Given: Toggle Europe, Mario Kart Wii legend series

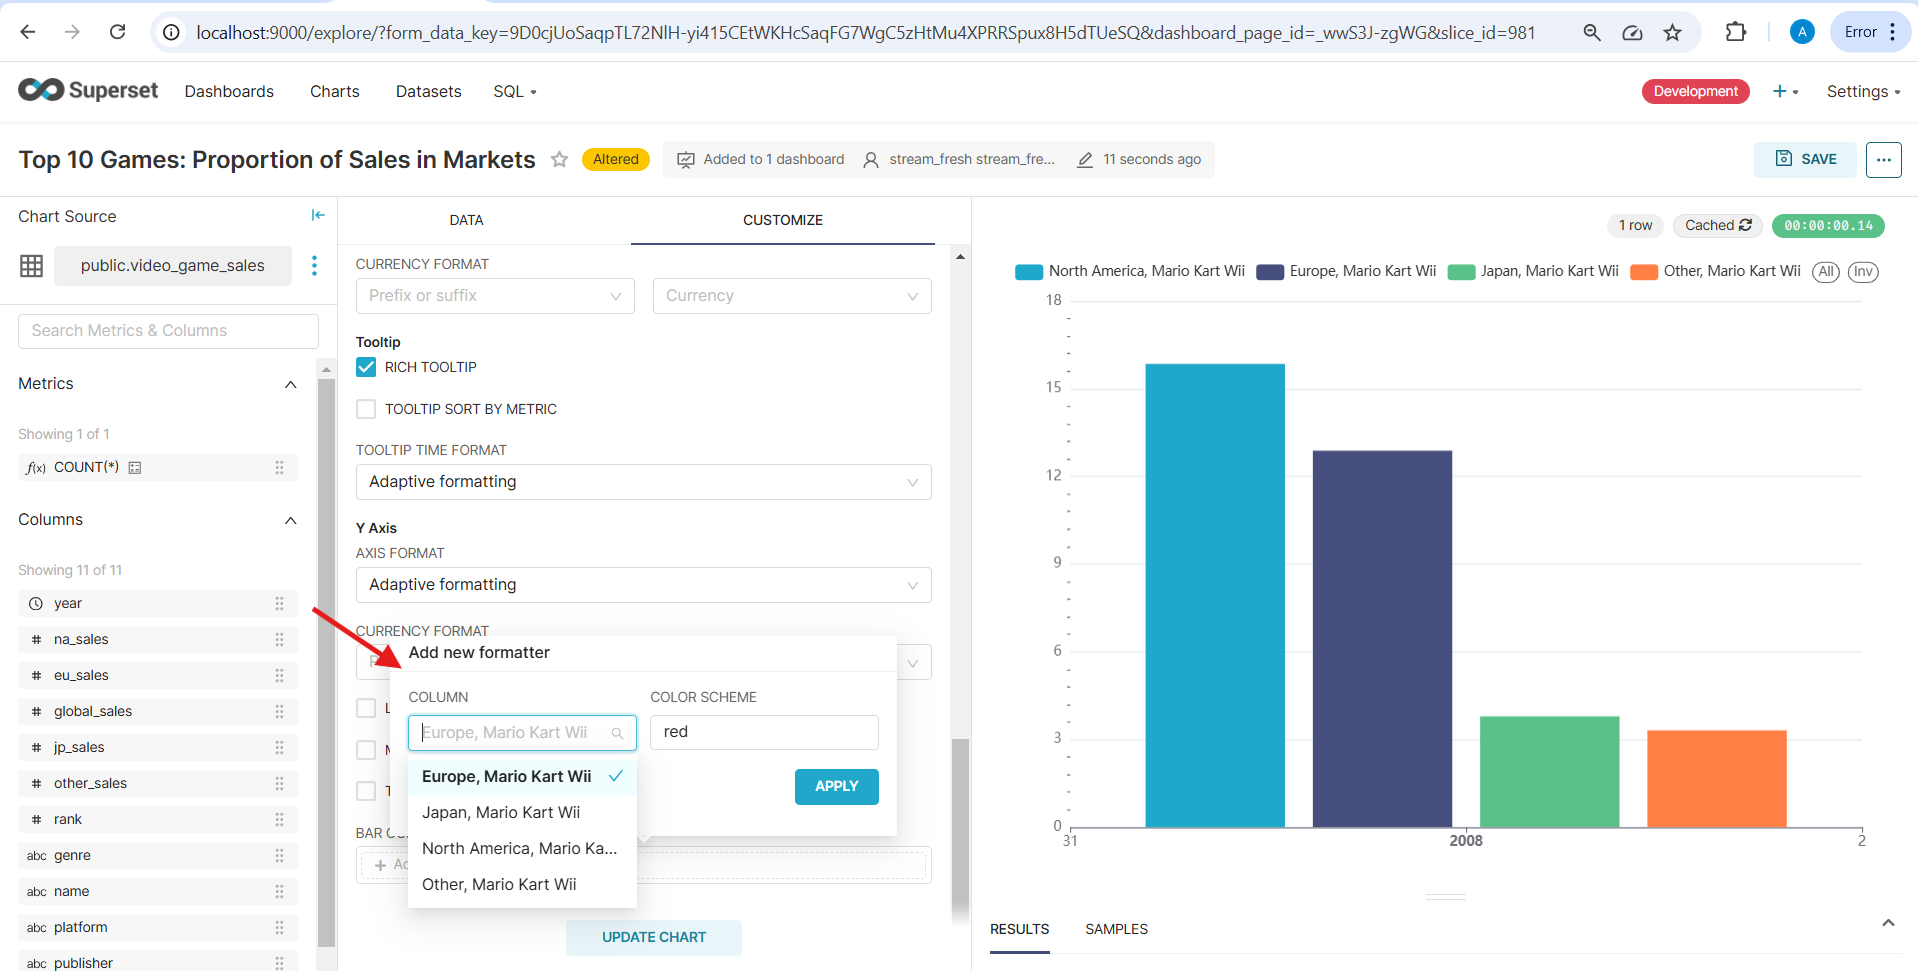Looking at the screenshot, I should click(1346, 271).
